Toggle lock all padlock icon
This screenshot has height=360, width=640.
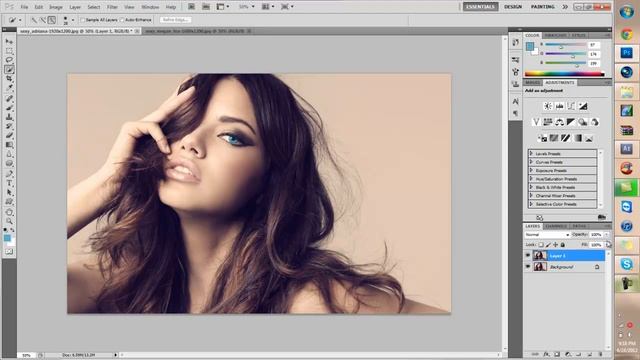pyautogui.click(x=563, y=245)
